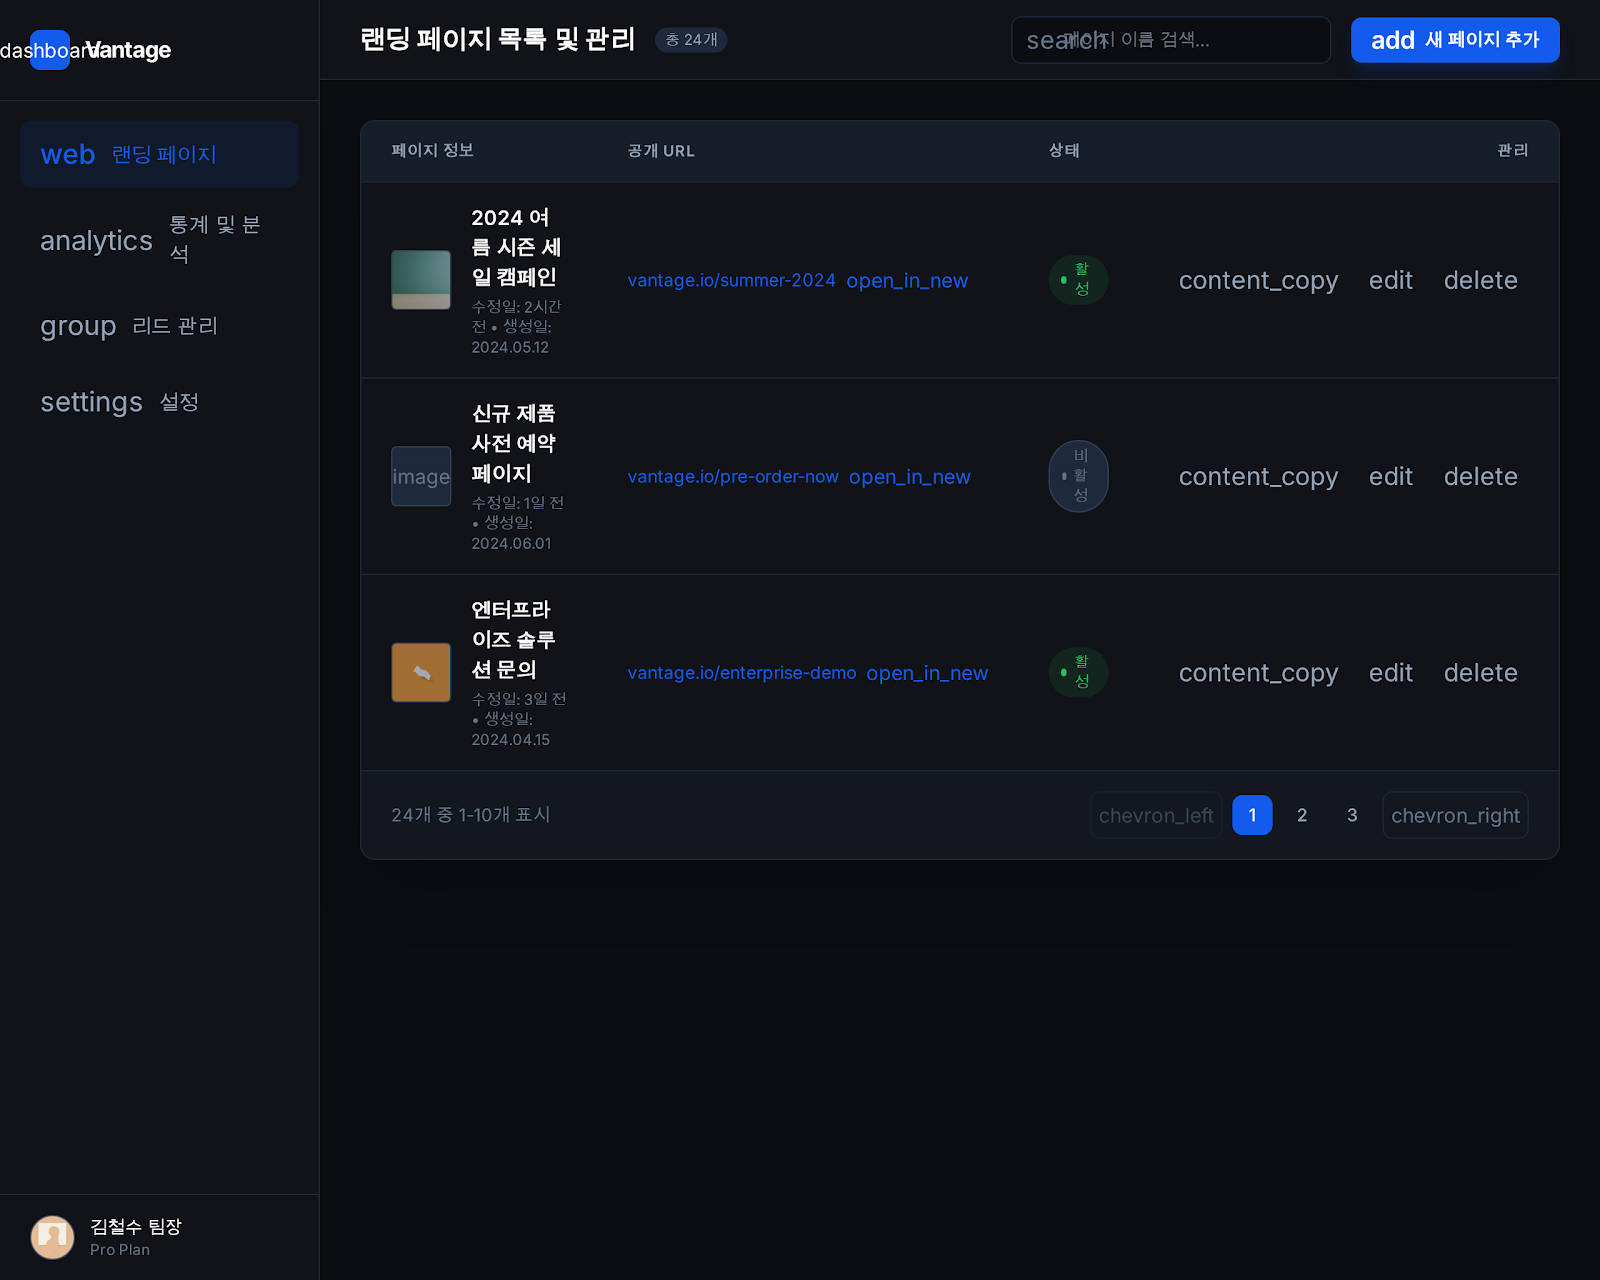Delete the summer 2024 campaign page
This screenshot has width=1600, height=1280.
1480,280
